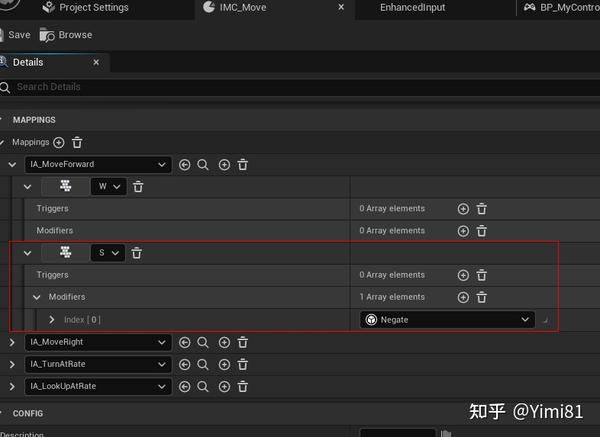Select the Details panel tab

(28, 62)
